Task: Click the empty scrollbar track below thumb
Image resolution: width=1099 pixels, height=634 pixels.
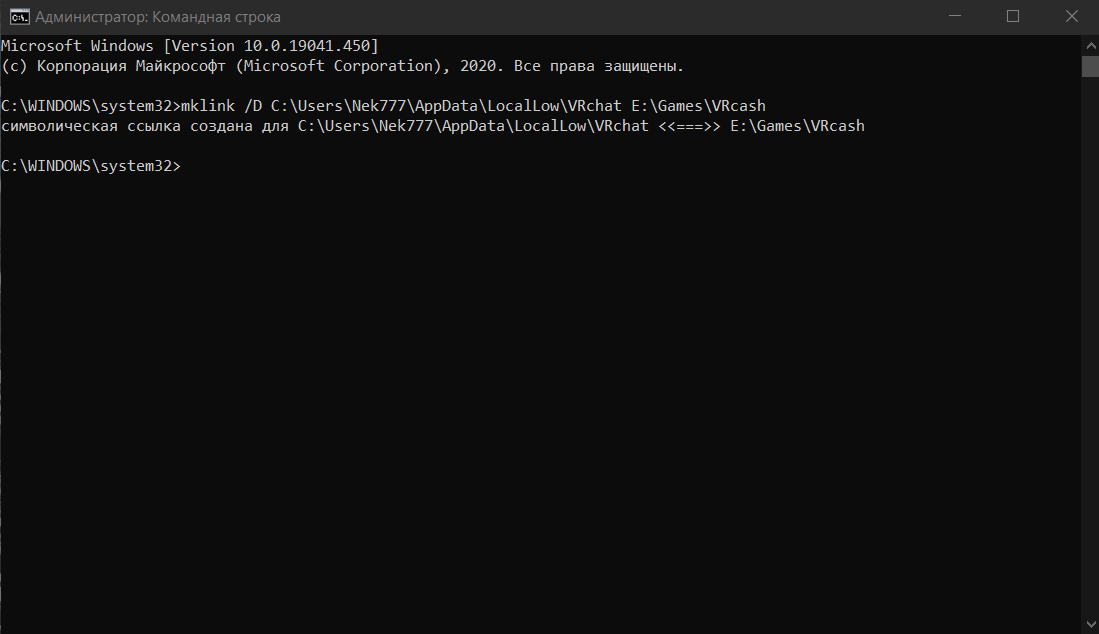Action: point(1090,350)
